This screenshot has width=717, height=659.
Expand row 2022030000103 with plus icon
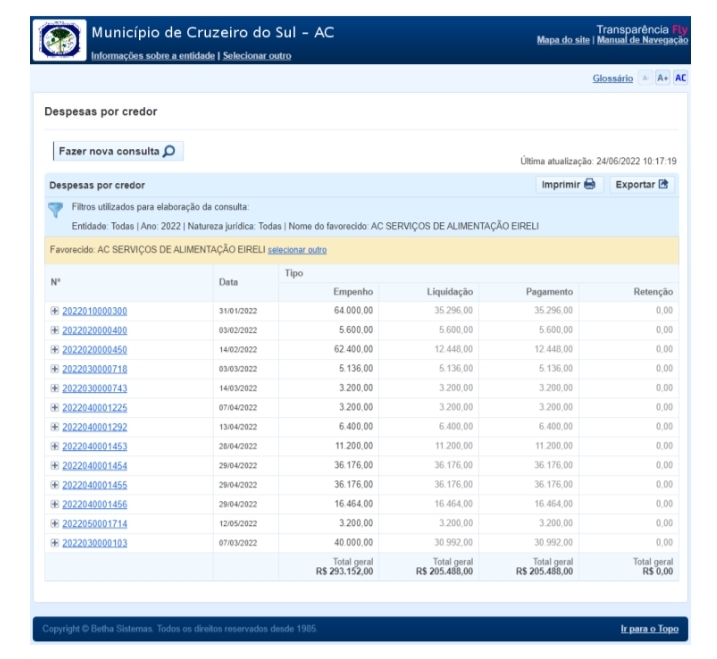tap(55, 543)
